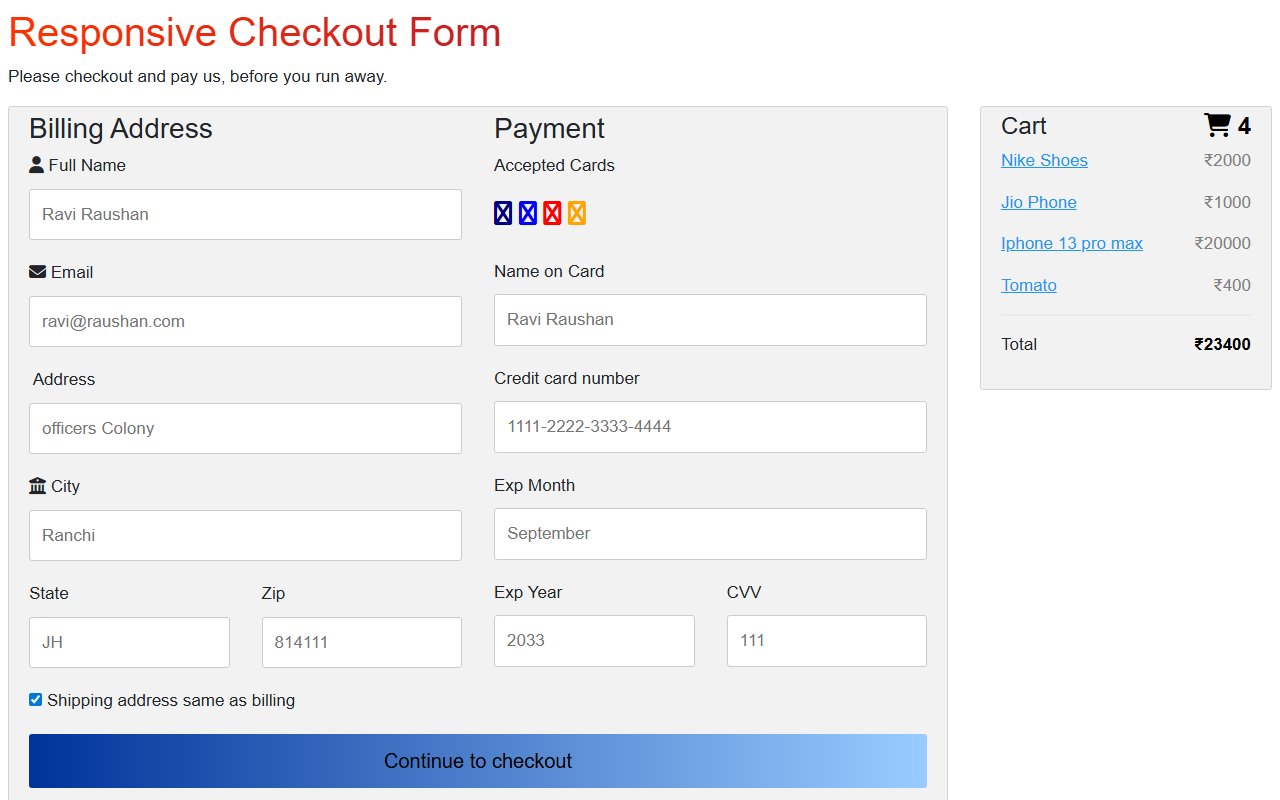Click inside the Email field
Image resolution: width=1280 pixels, height=800 pixels.
click(x=245, y=321)
